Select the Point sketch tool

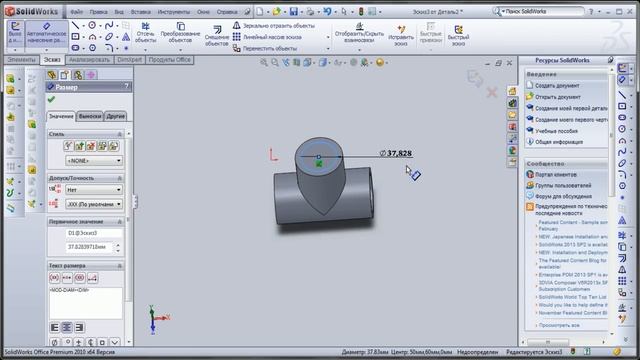[126, 48]
